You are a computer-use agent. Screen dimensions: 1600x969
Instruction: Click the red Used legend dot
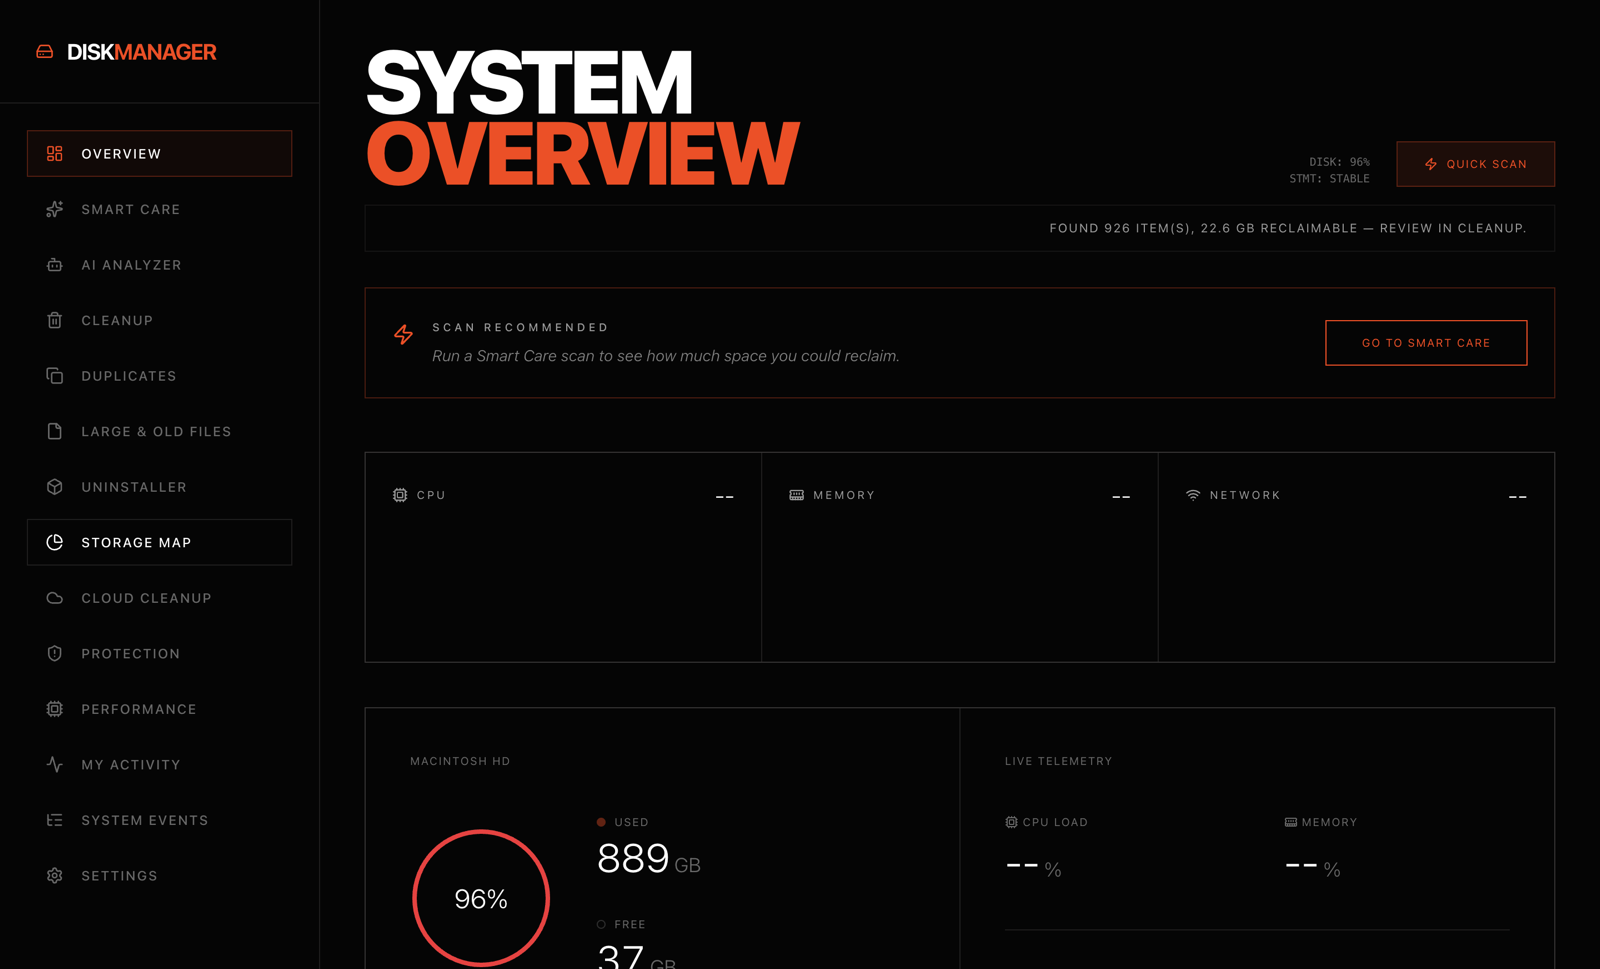coord(601,822)
